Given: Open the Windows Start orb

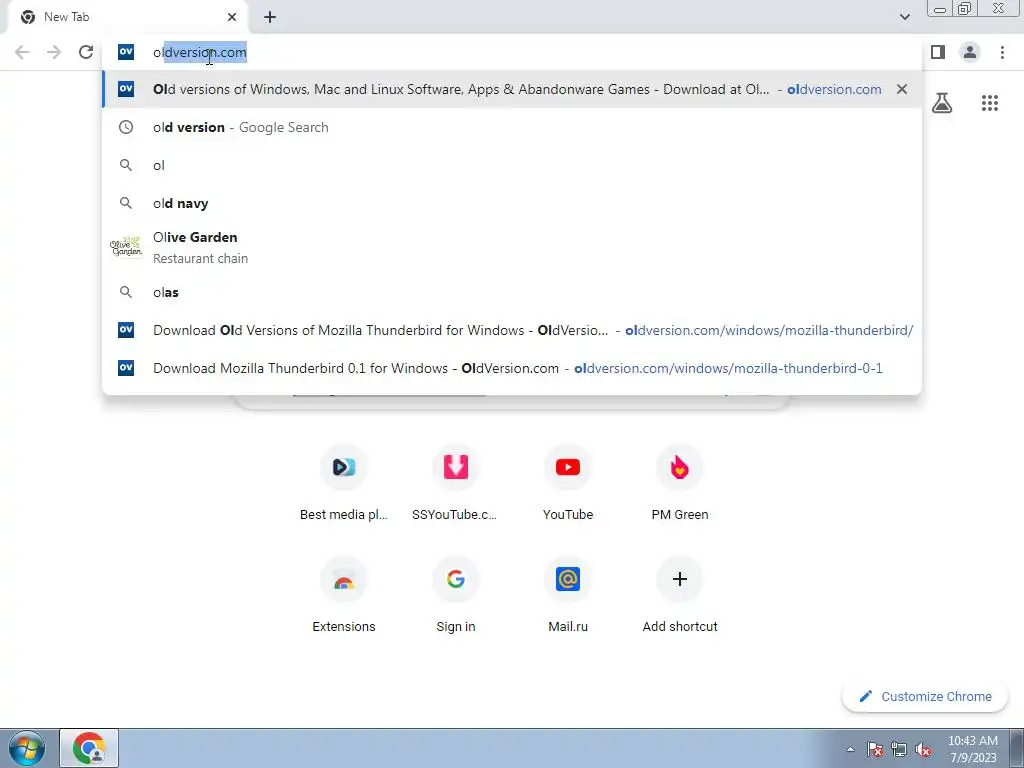Looking at the screenshot, I should pos(27,748).
